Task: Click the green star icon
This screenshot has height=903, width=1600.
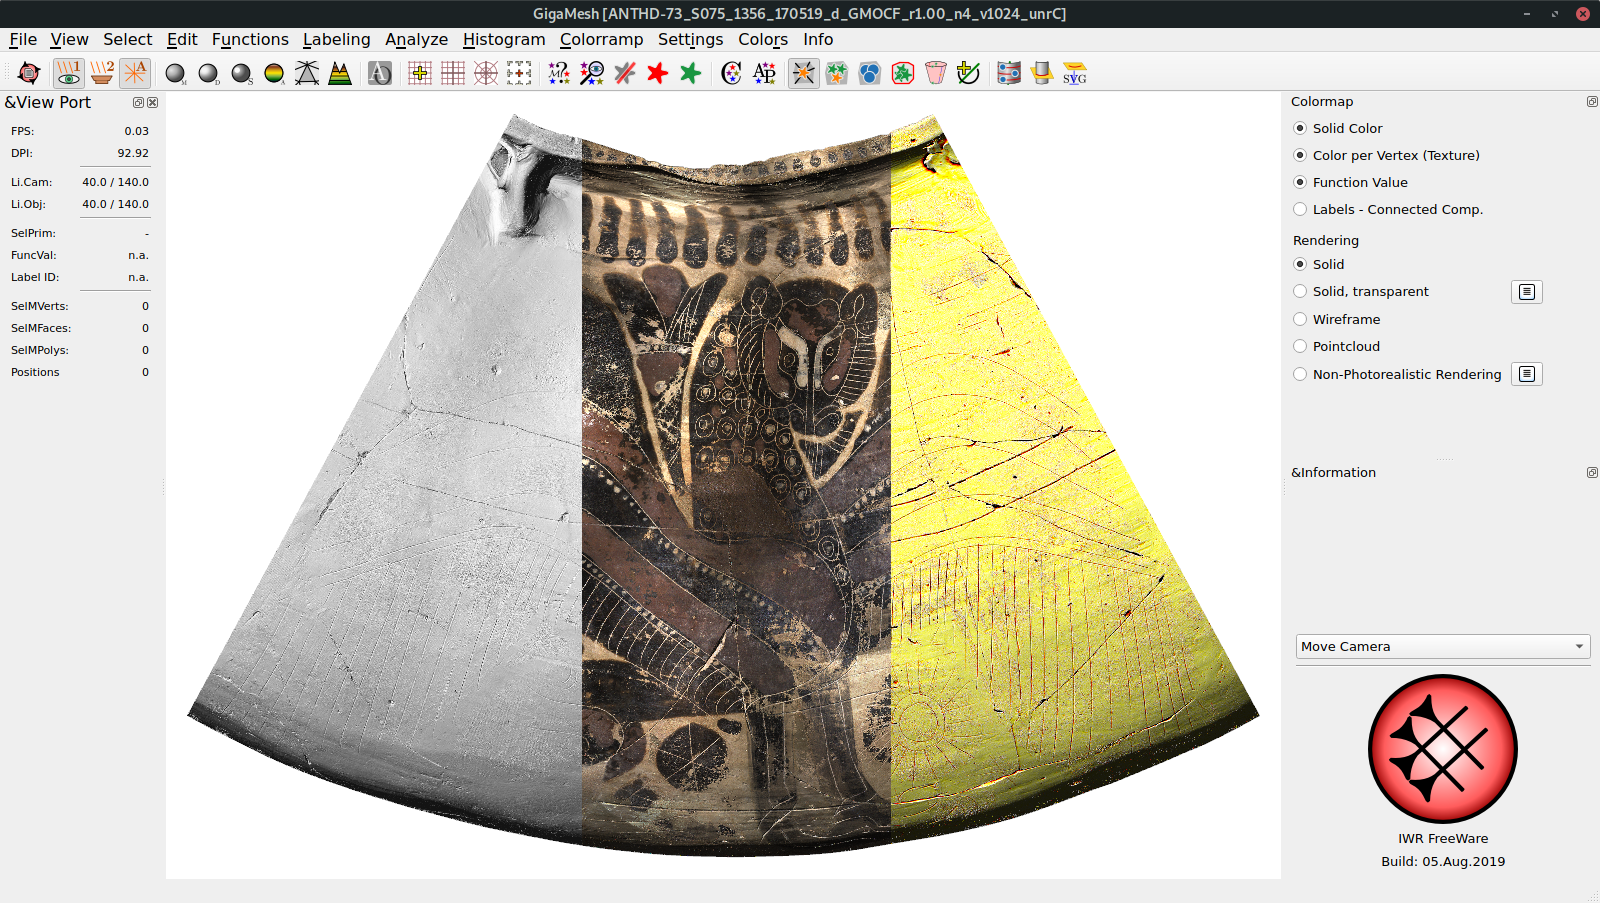Action: [690, 73]
